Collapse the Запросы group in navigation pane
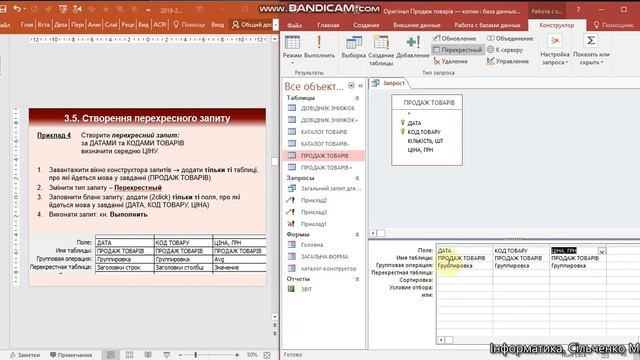640x360 pixels. point(357,178)
